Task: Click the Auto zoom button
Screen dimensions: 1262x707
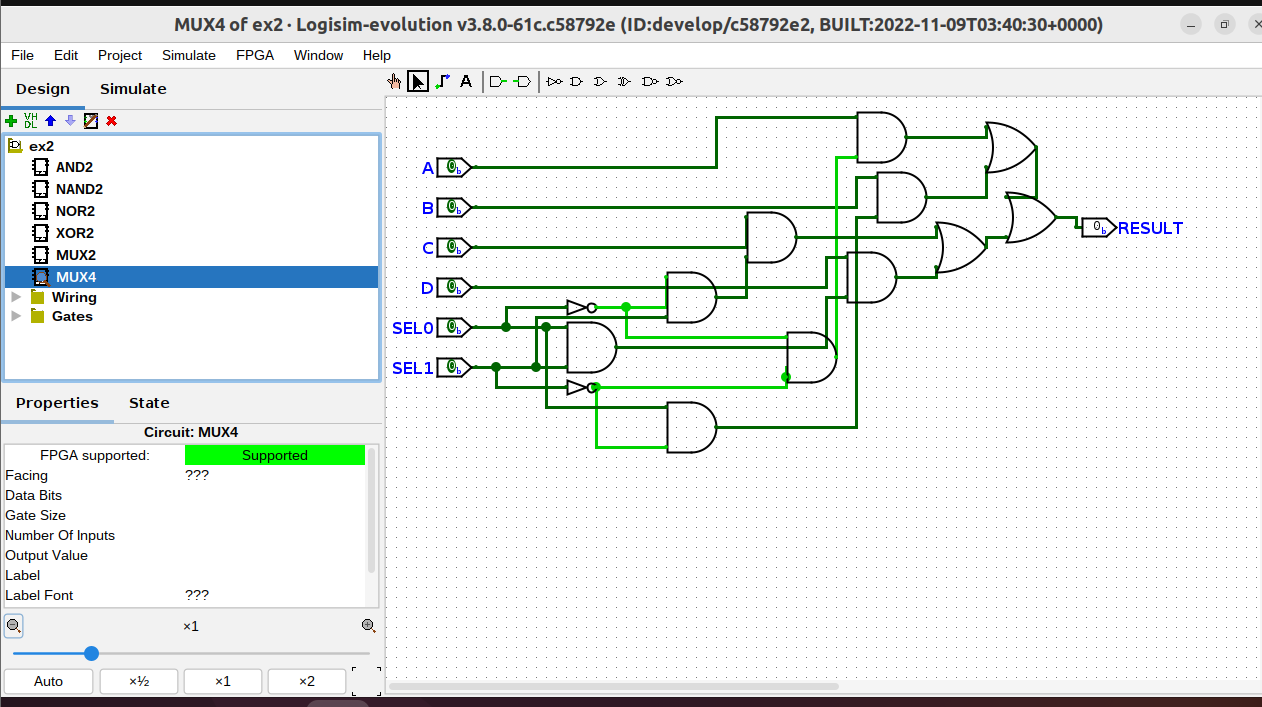Action: tap(48, 681)
